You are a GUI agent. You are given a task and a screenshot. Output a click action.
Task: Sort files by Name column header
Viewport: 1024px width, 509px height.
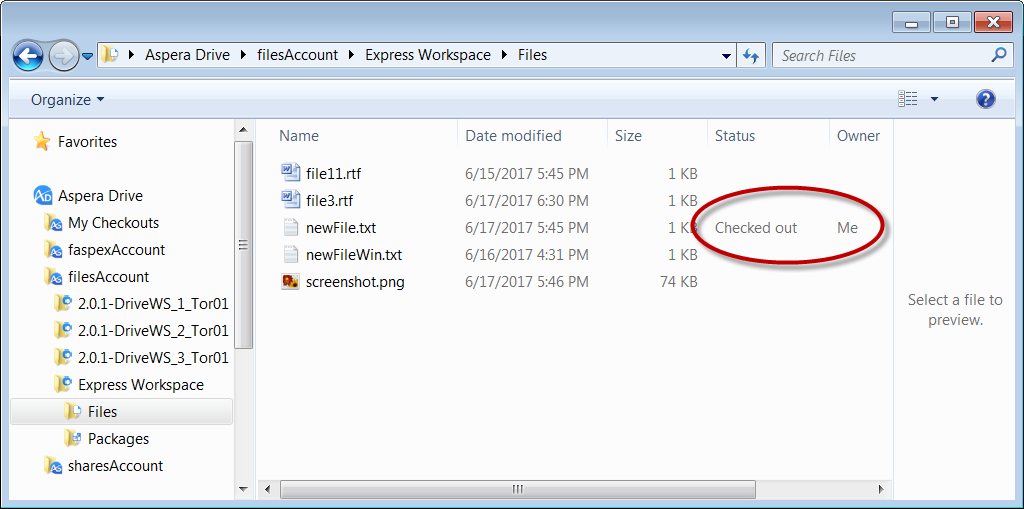pos(299,136)
